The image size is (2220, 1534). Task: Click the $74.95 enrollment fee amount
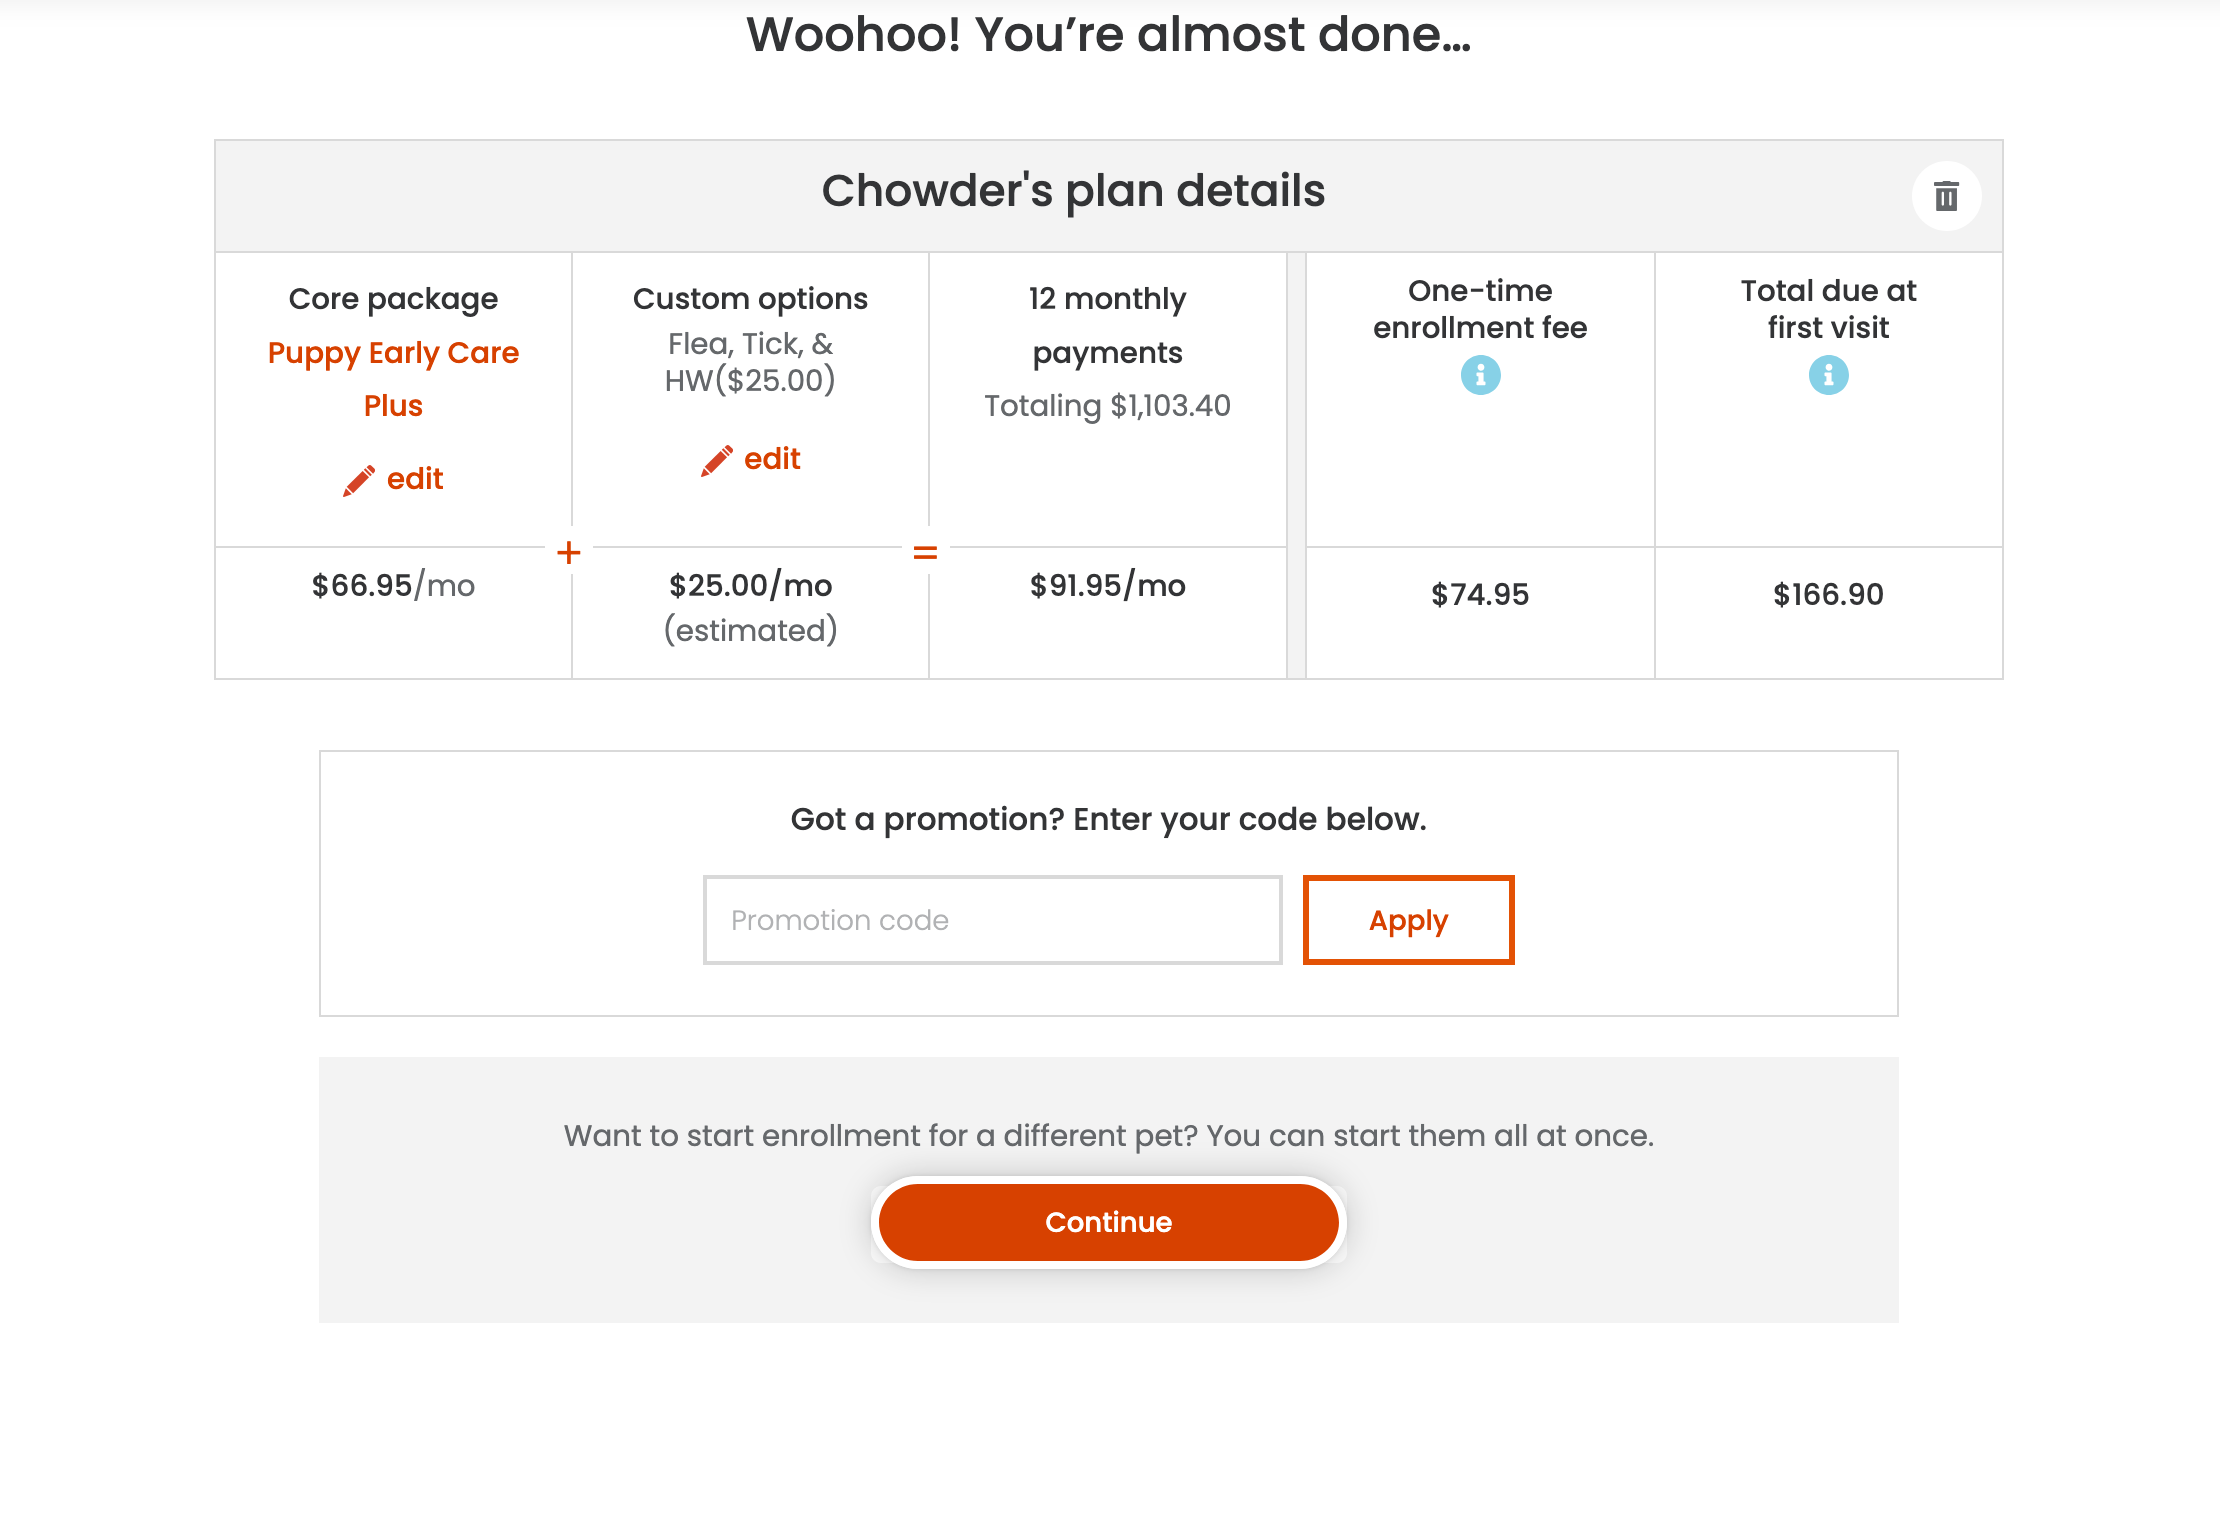[1480, 595]
